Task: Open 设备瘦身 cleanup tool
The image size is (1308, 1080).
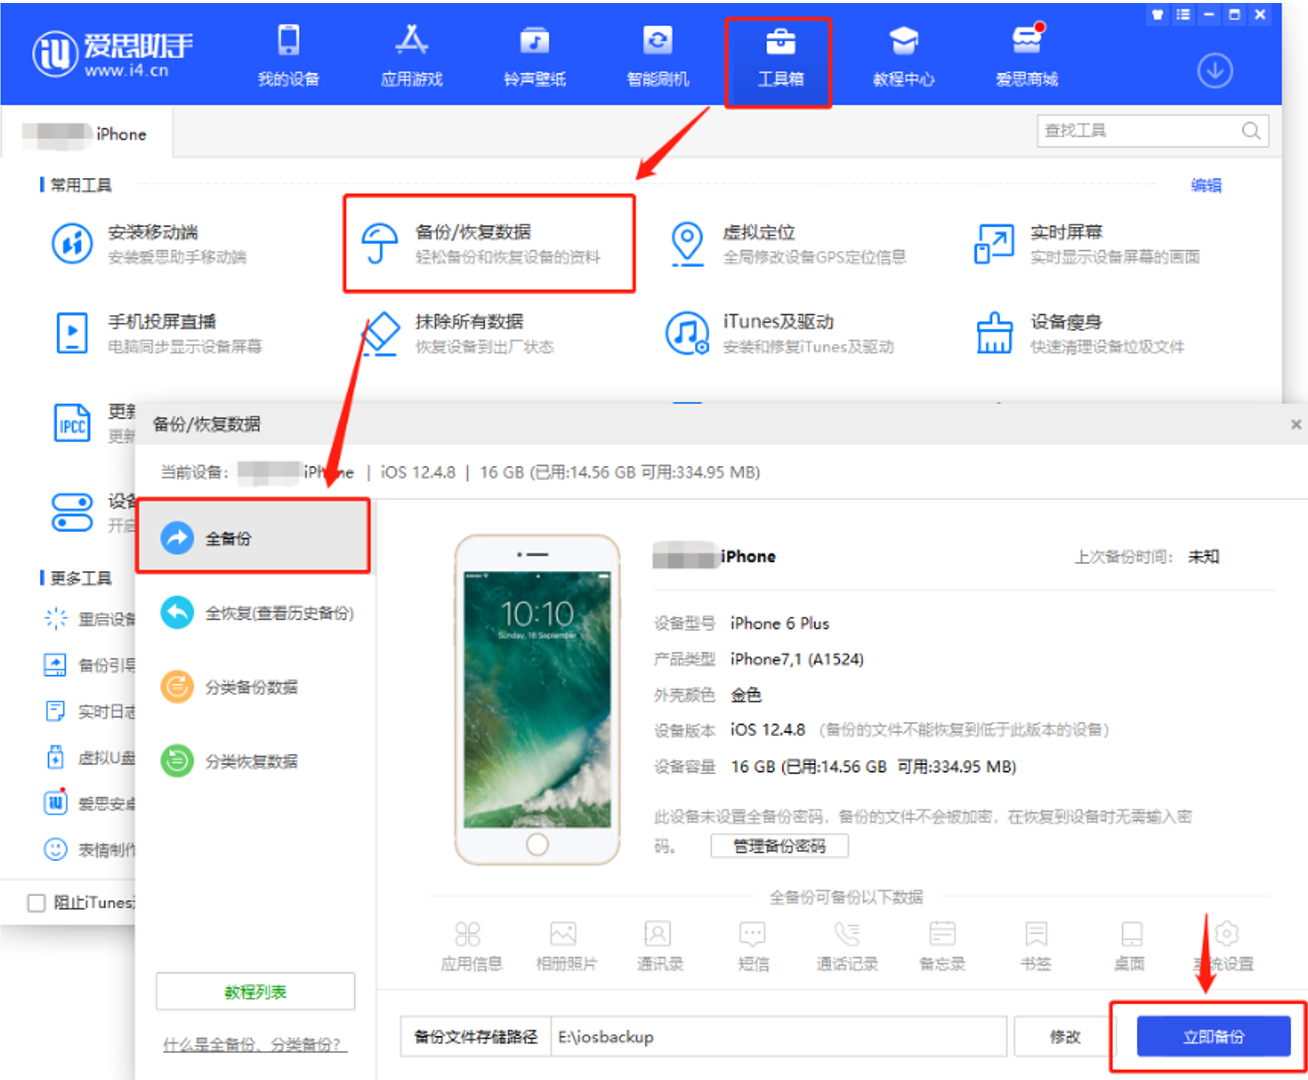Action: [1080, 333]
